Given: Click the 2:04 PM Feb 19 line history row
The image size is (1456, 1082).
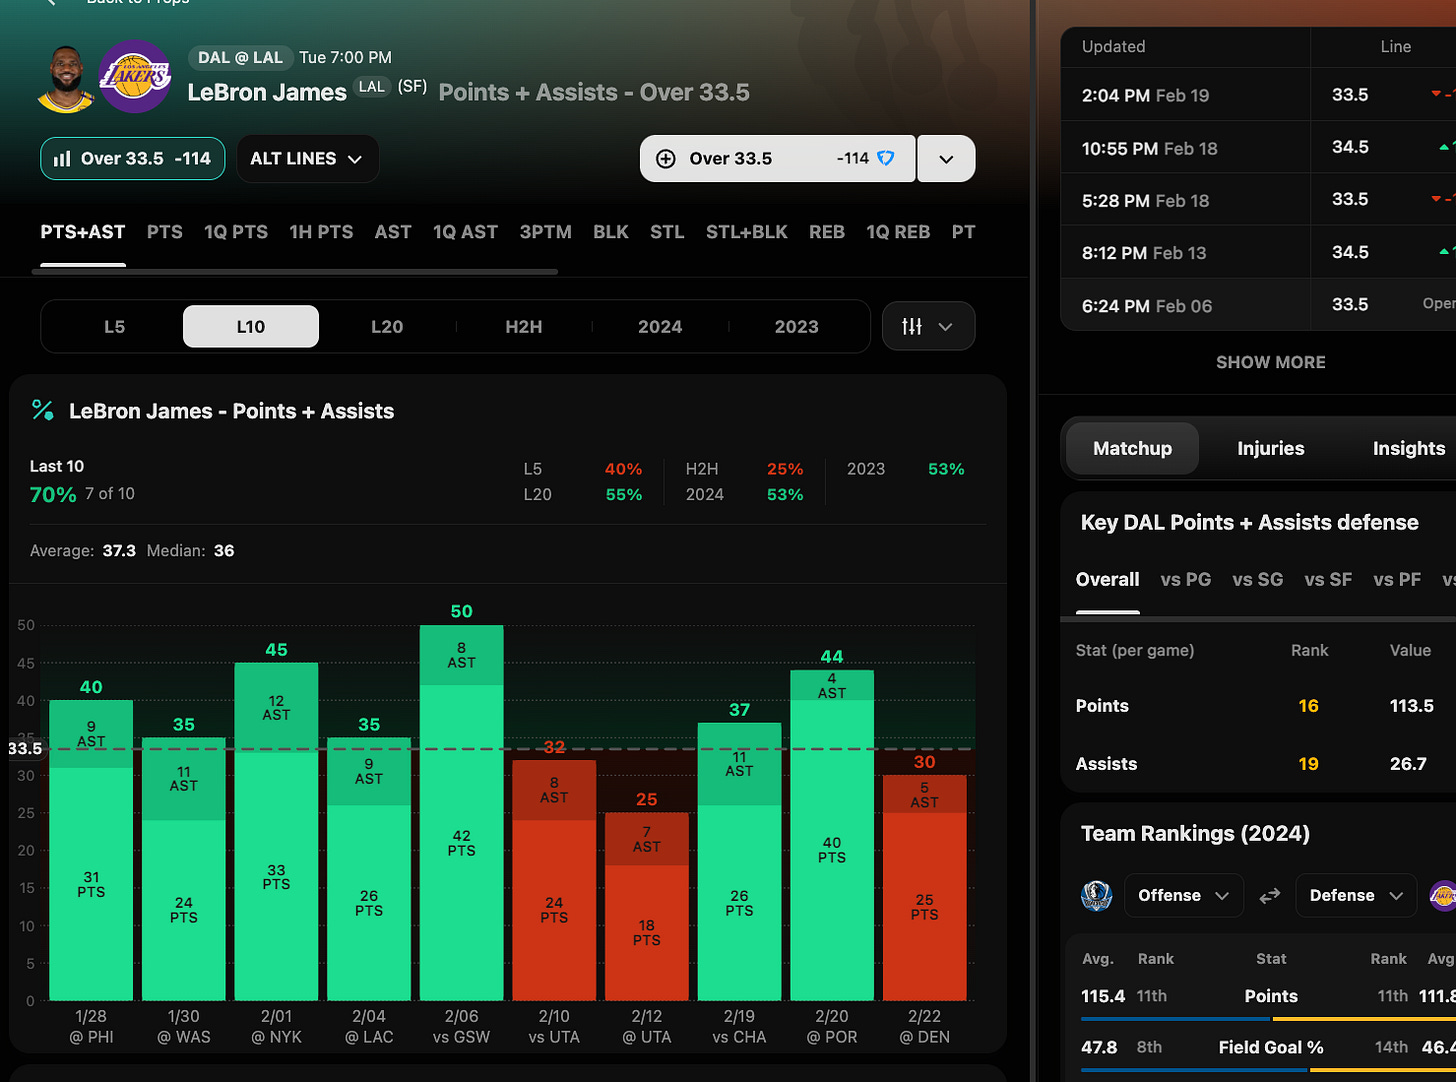Looking at the screenshot, I should tap(1258, 95).
